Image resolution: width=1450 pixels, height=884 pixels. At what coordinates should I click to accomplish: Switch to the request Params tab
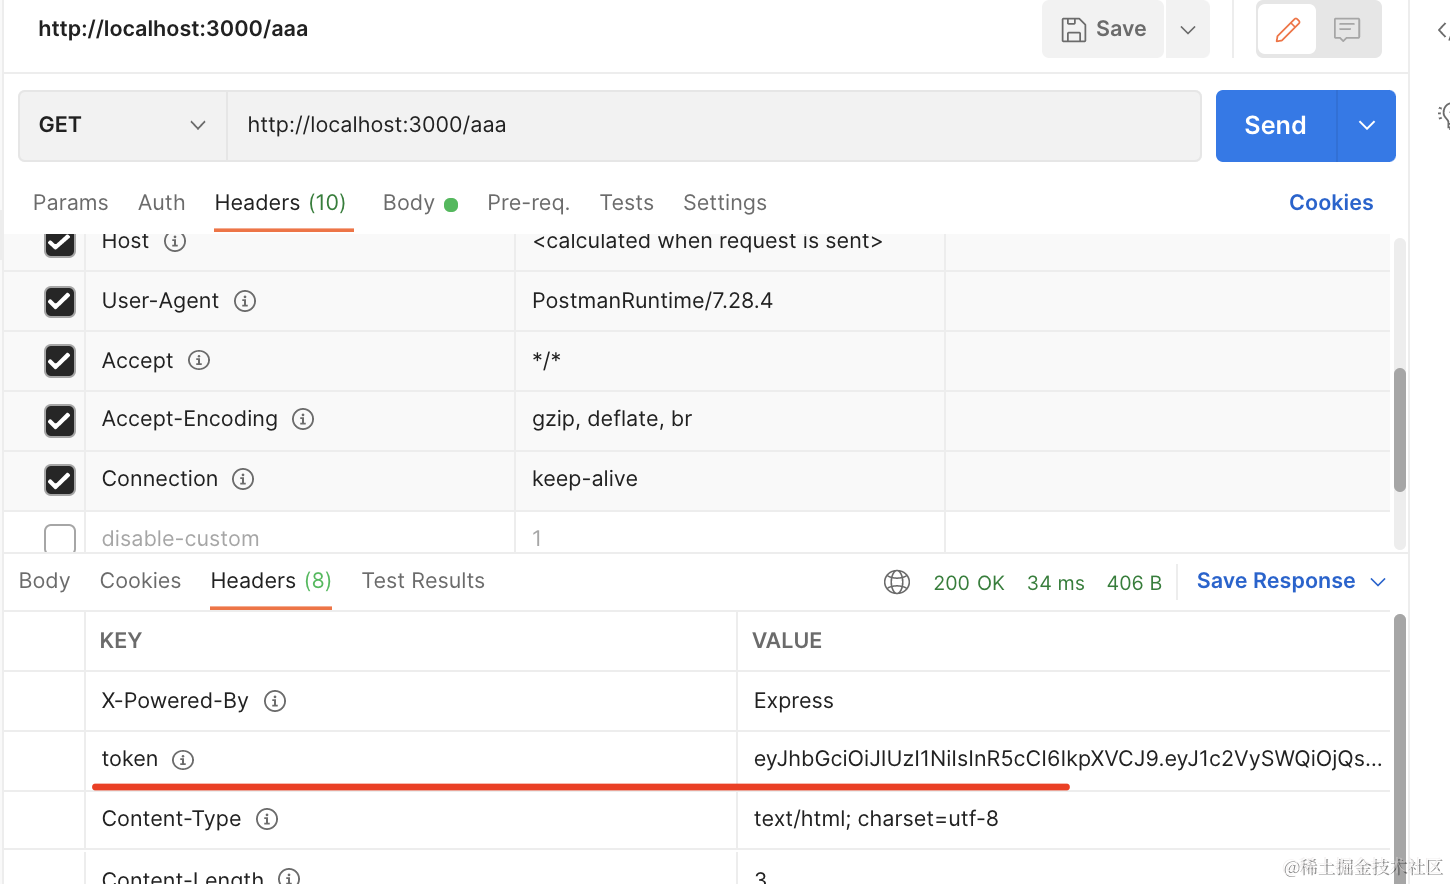70,203
